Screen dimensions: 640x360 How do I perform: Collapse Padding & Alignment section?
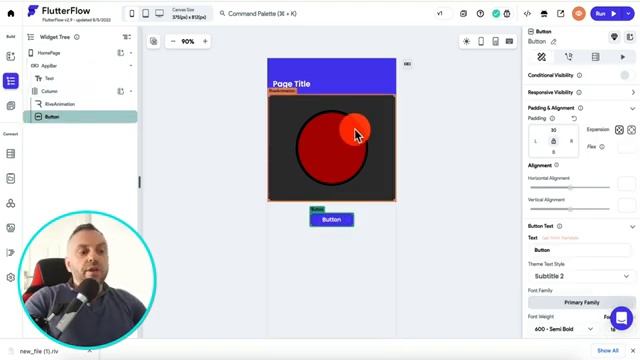point(632,109)
